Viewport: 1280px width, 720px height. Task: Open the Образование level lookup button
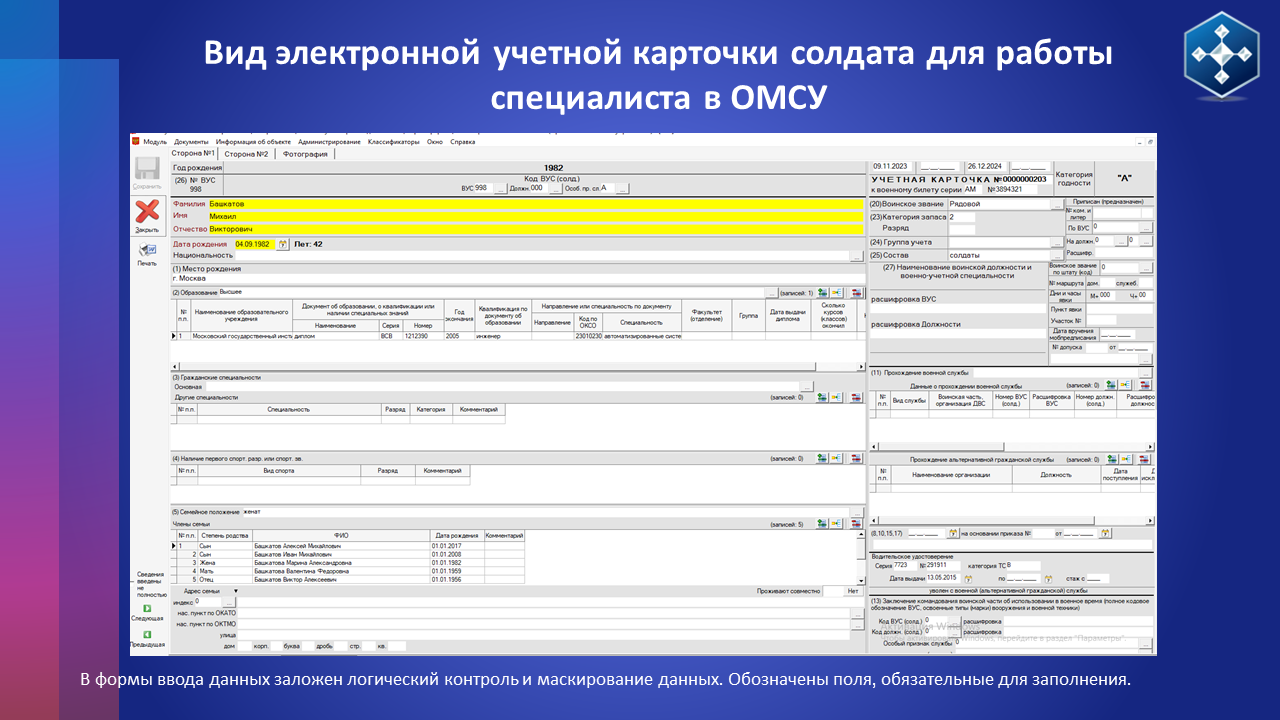(771, 292)
